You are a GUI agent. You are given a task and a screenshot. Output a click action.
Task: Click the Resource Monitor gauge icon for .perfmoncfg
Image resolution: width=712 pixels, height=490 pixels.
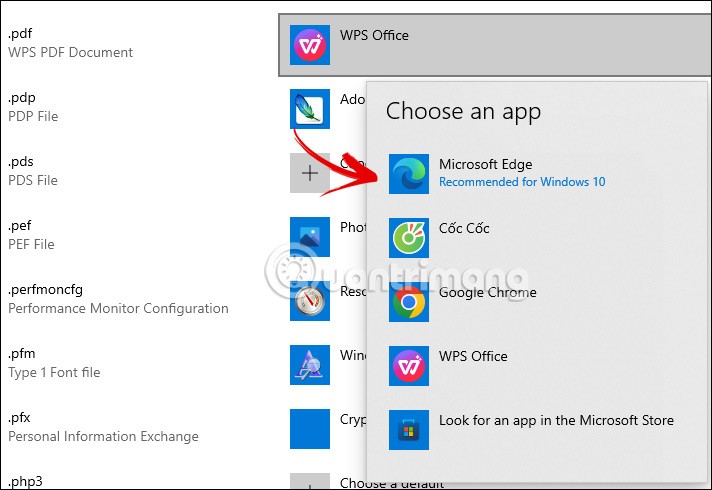pos(310,301)
